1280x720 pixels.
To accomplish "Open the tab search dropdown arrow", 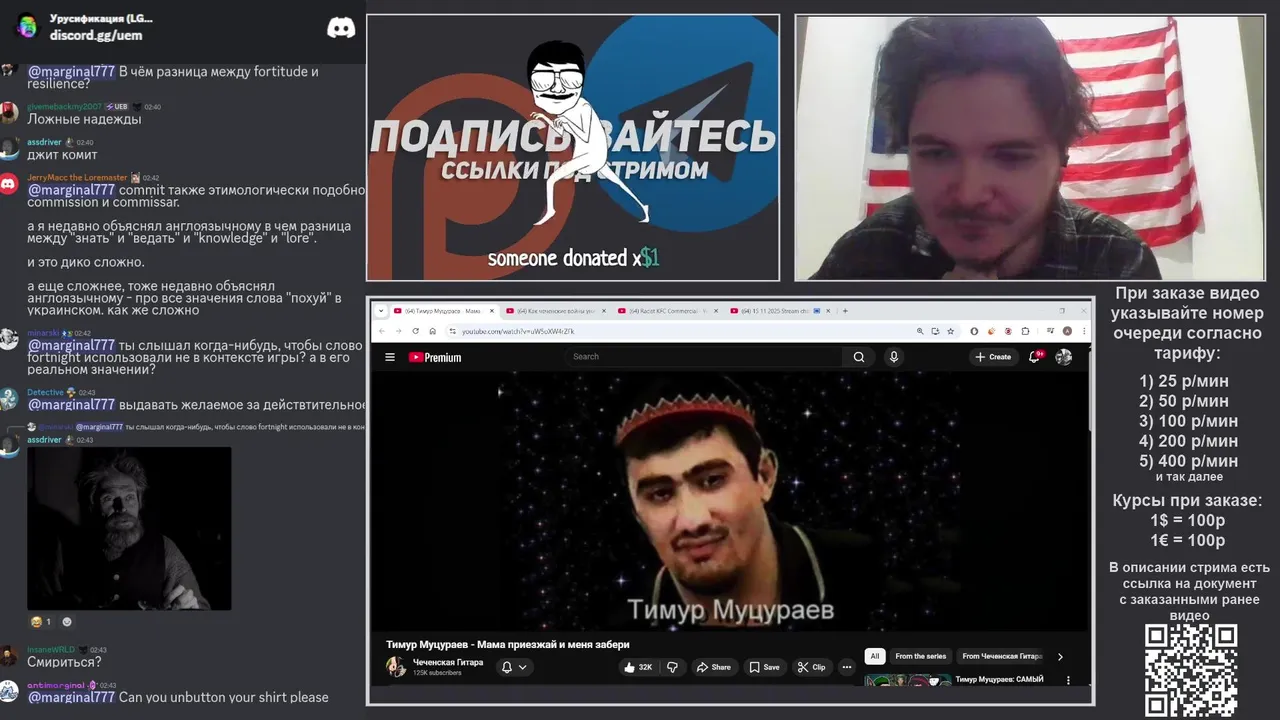I will pyautogui.click(x=381, y=311).
